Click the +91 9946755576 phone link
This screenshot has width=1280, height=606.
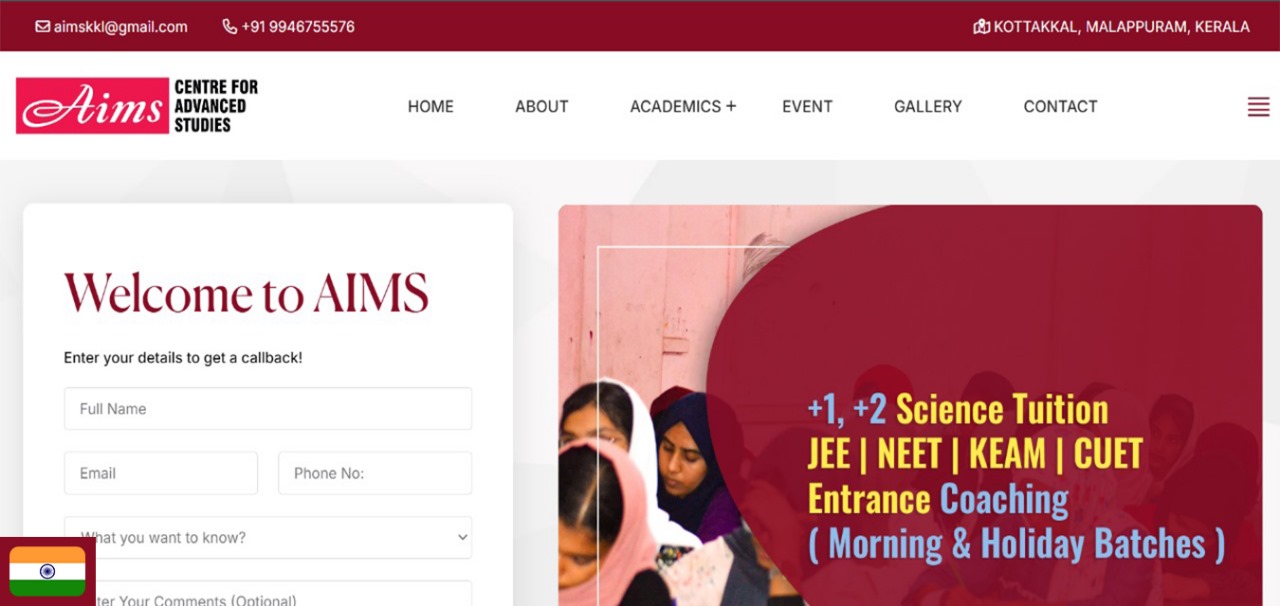(298, 27)
